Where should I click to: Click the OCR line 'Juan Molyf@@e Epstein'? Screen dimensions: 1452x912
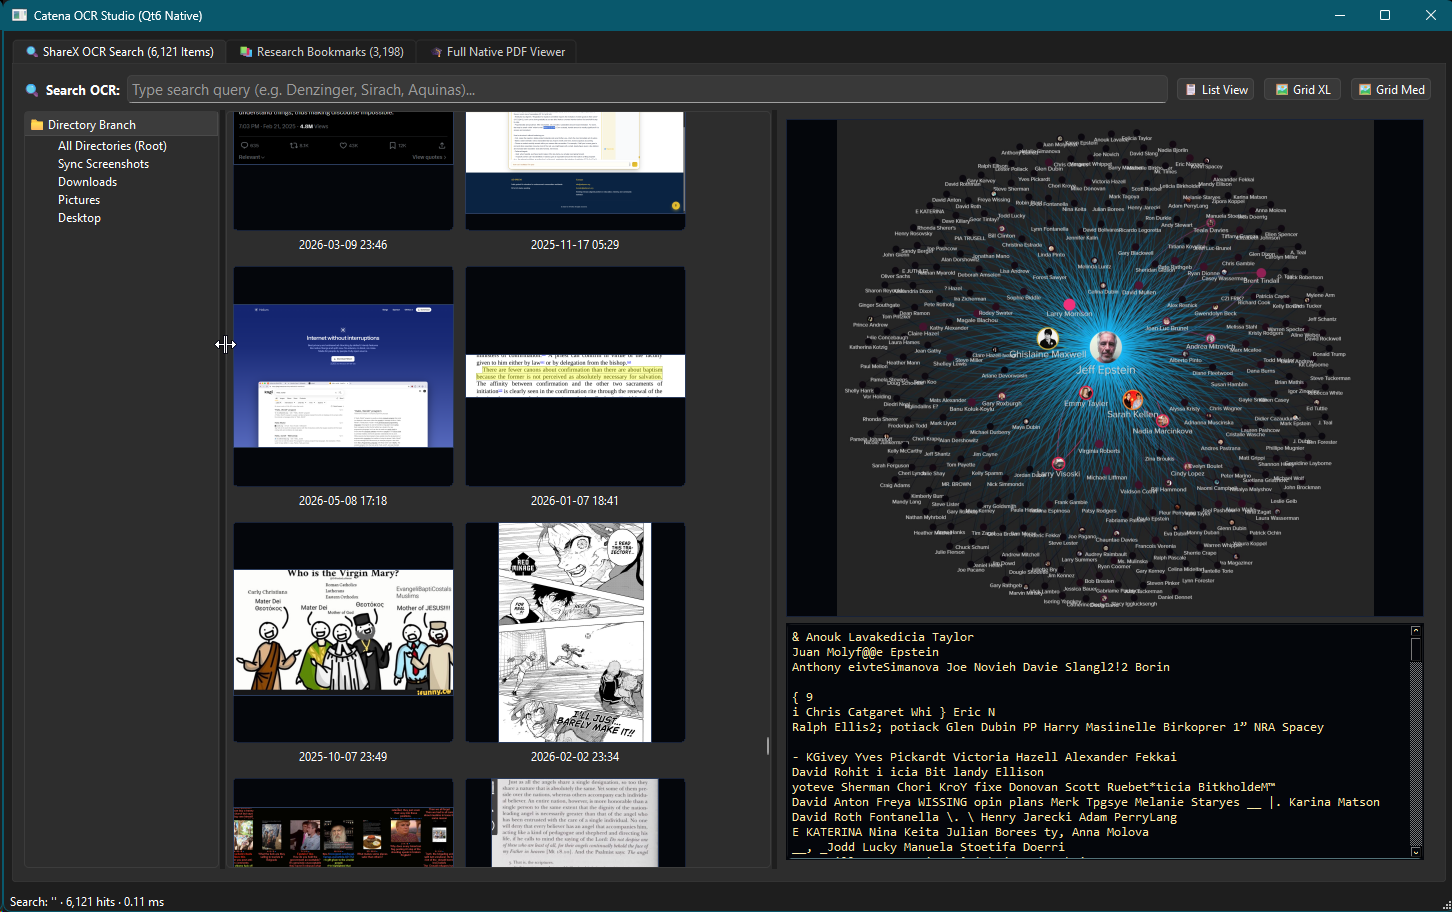pos(865,652)
